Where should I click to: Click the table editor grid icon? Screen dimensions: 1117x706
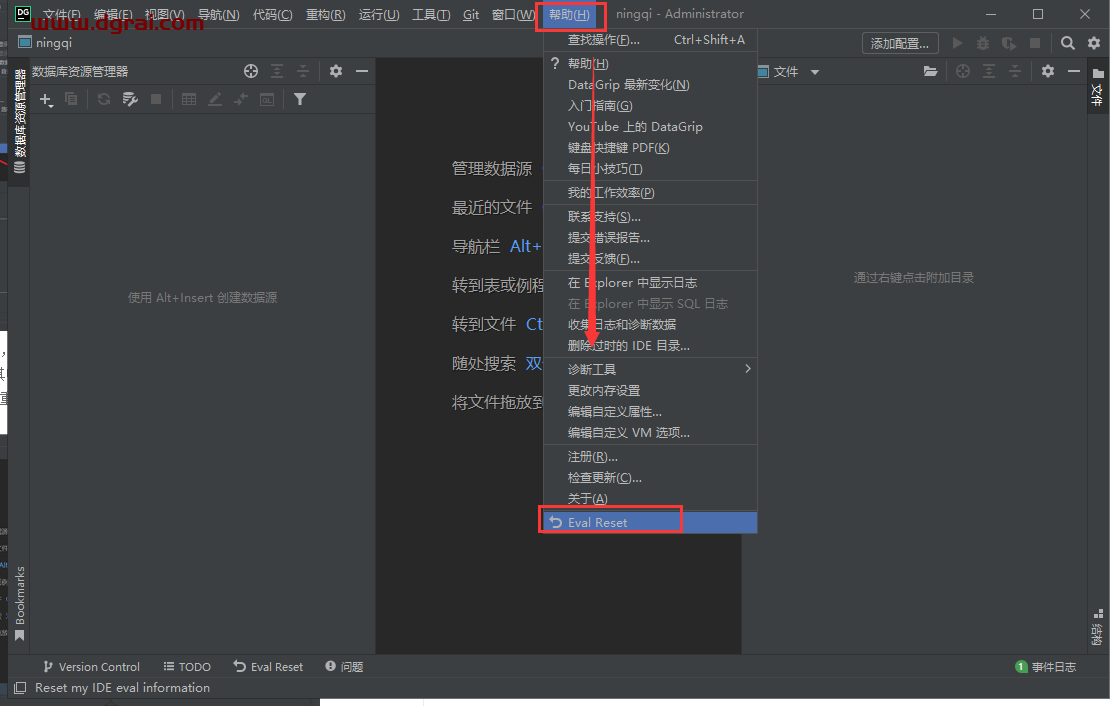(189, 99)
